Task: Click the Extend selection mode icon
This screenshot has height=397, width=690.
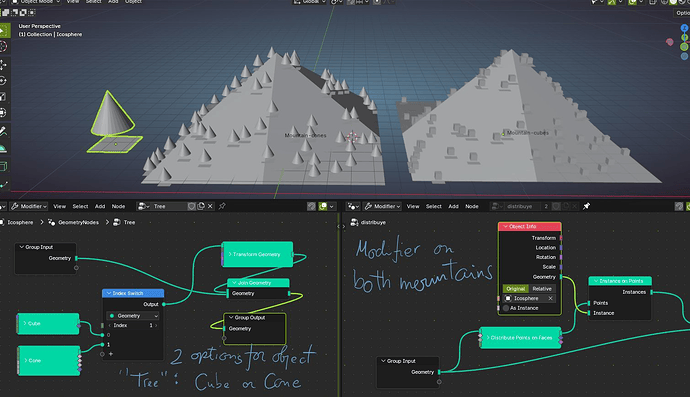Action: pos(7,12)
